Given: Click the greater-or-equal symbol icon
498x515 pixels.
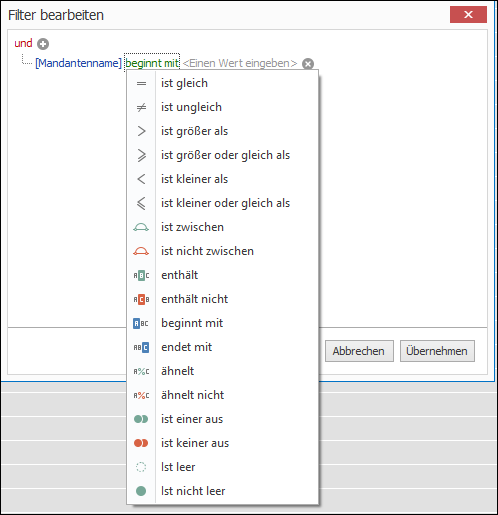Looking at the screenshot, I should (141, 155).
